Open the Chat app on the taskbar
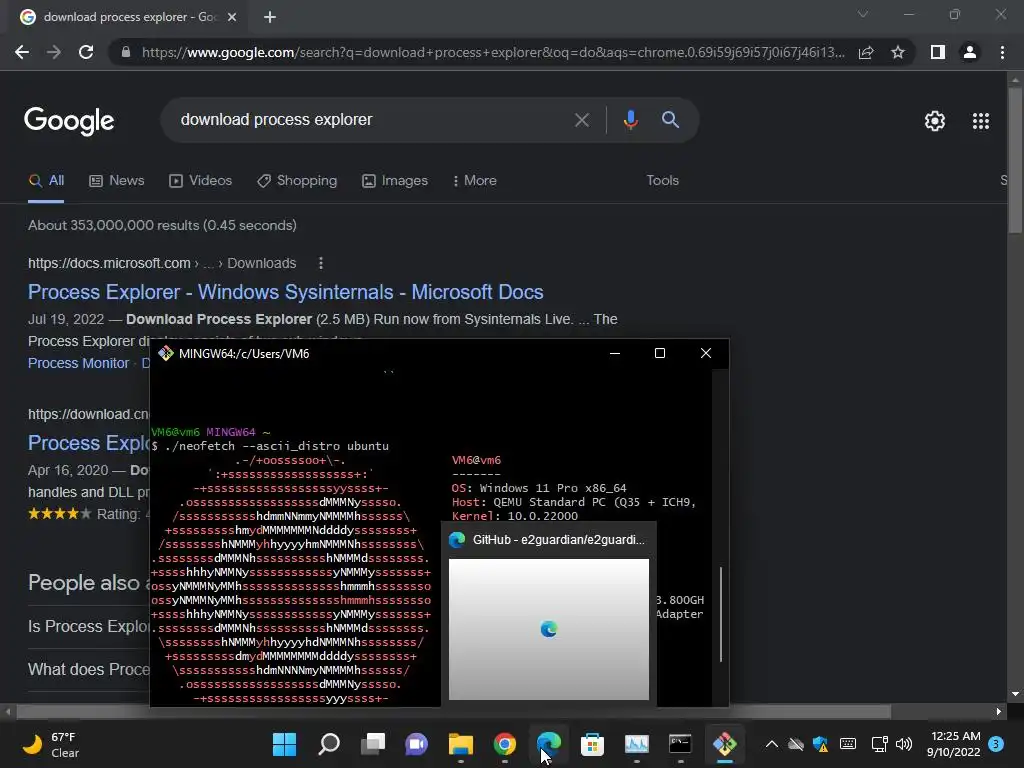The image size is (1024, 768). coord(416,744)
